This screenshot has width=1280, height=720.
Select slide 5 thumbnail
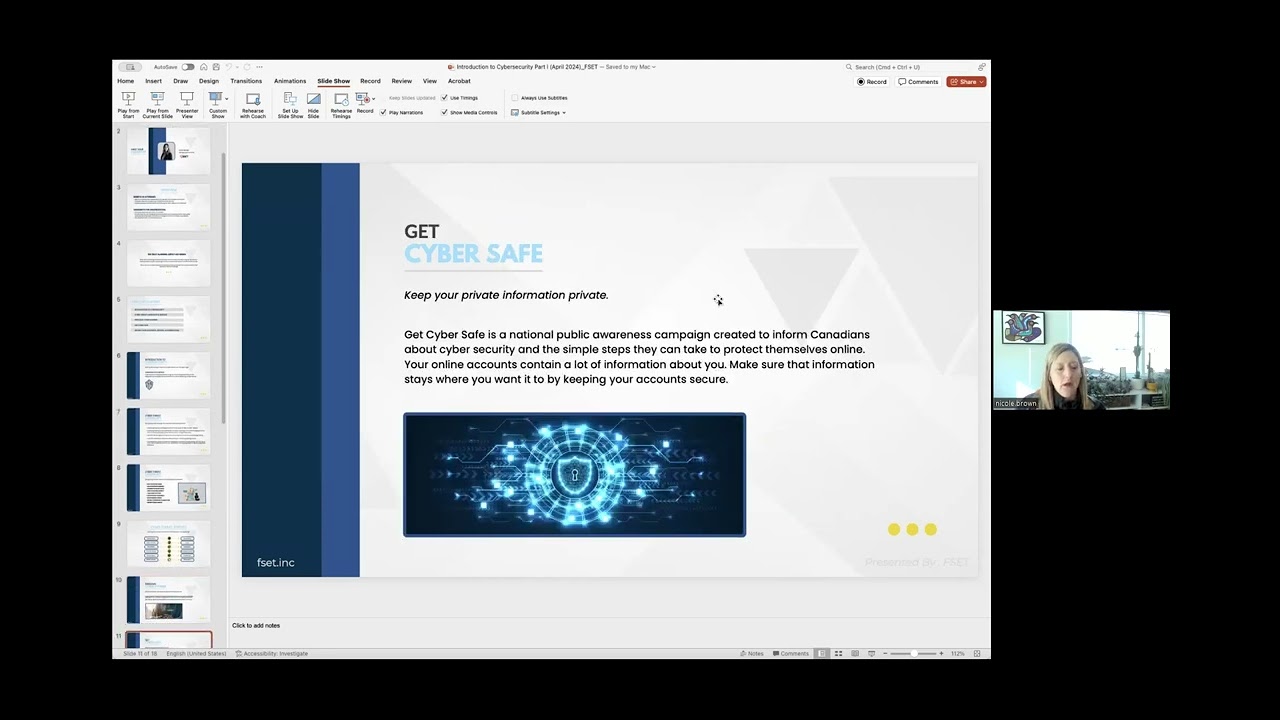(168, 319)
